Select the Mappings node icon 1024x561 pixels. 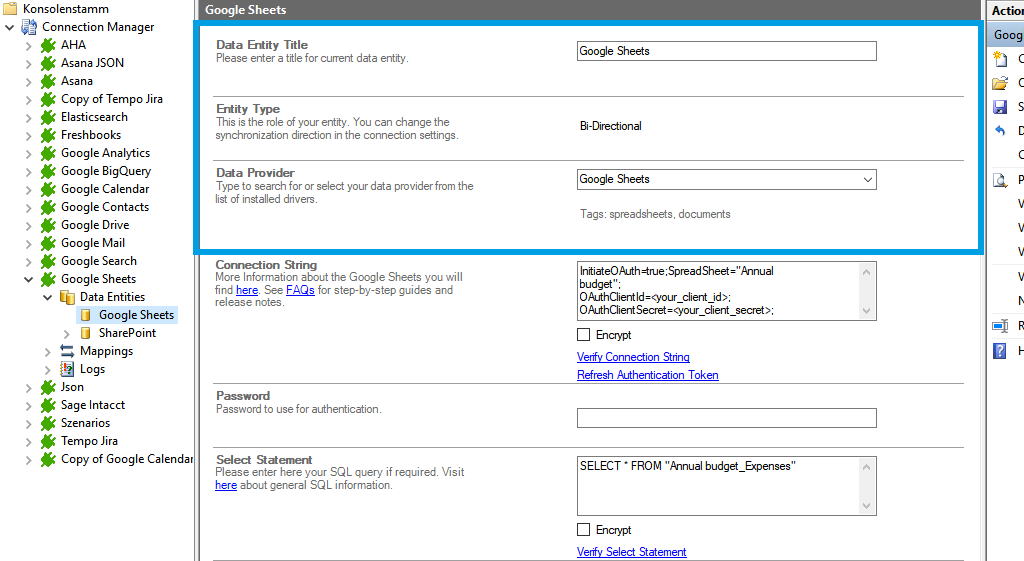coord(68,351)
